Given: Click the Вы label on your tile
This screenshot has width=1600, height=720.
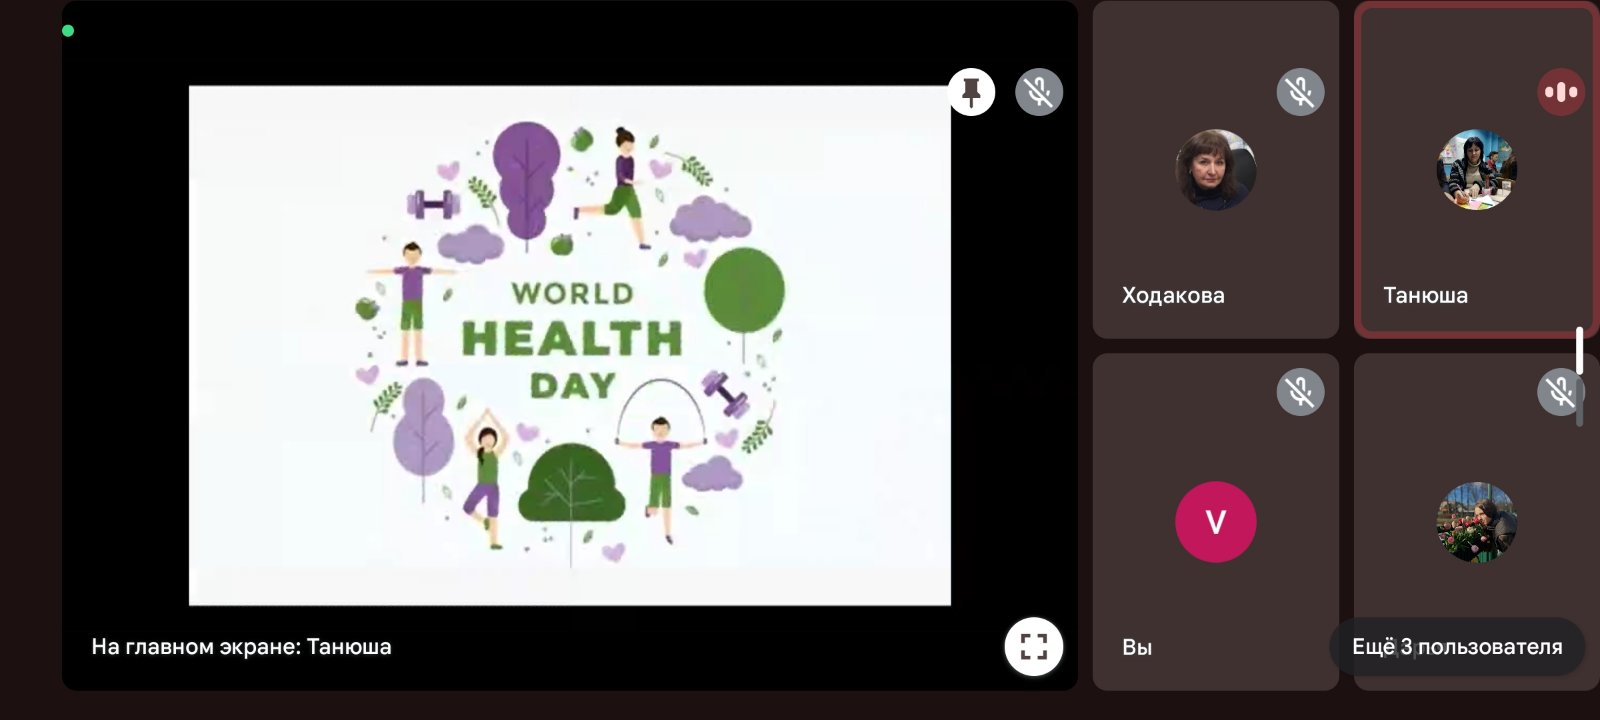Looking at the screenshot, I should pos(1137,647).
